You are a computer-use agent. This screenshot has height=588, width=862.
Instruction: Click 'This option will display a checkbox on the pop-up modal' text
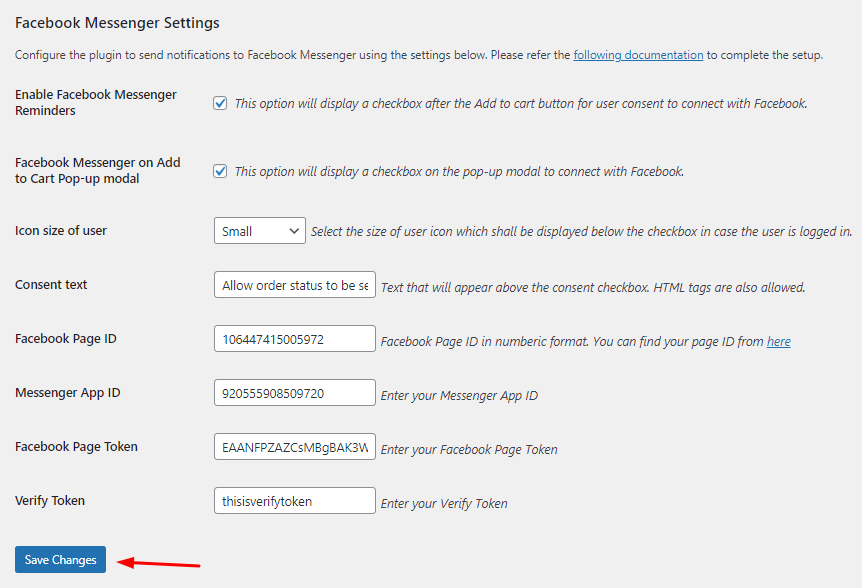click(459, 171)
